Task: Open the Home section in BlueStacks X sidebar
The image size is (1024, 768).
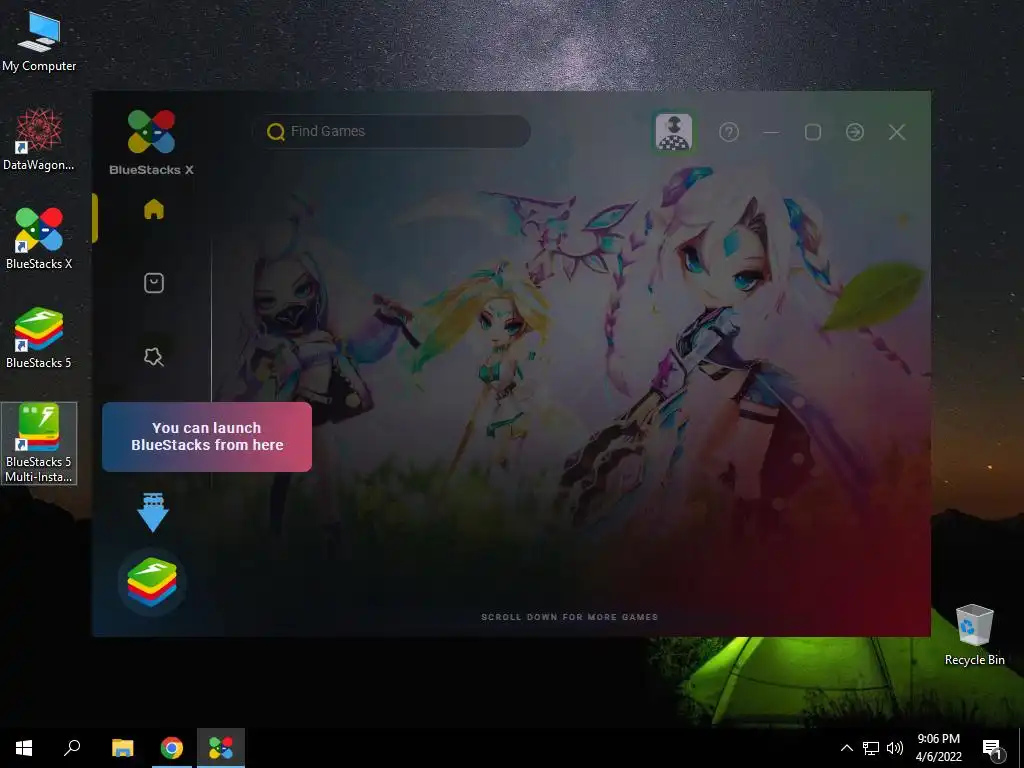Action: coord(153,210)
